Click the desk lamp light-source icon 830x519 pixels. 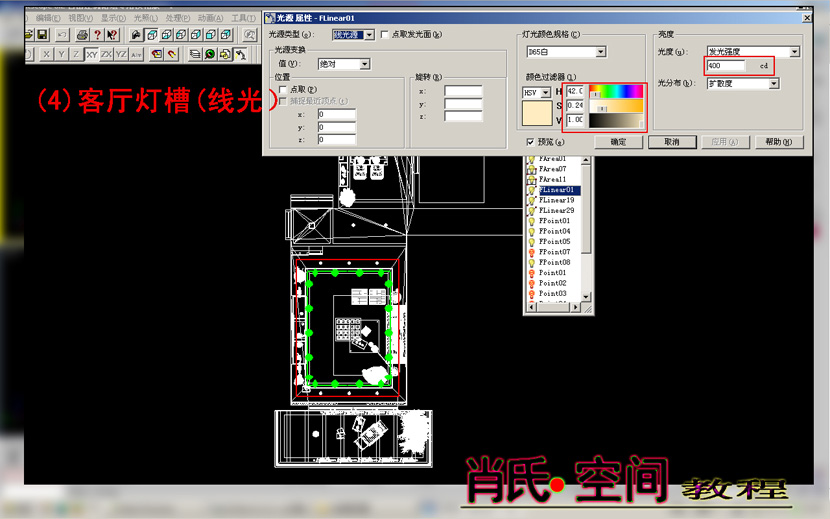(x=241, y=54)
